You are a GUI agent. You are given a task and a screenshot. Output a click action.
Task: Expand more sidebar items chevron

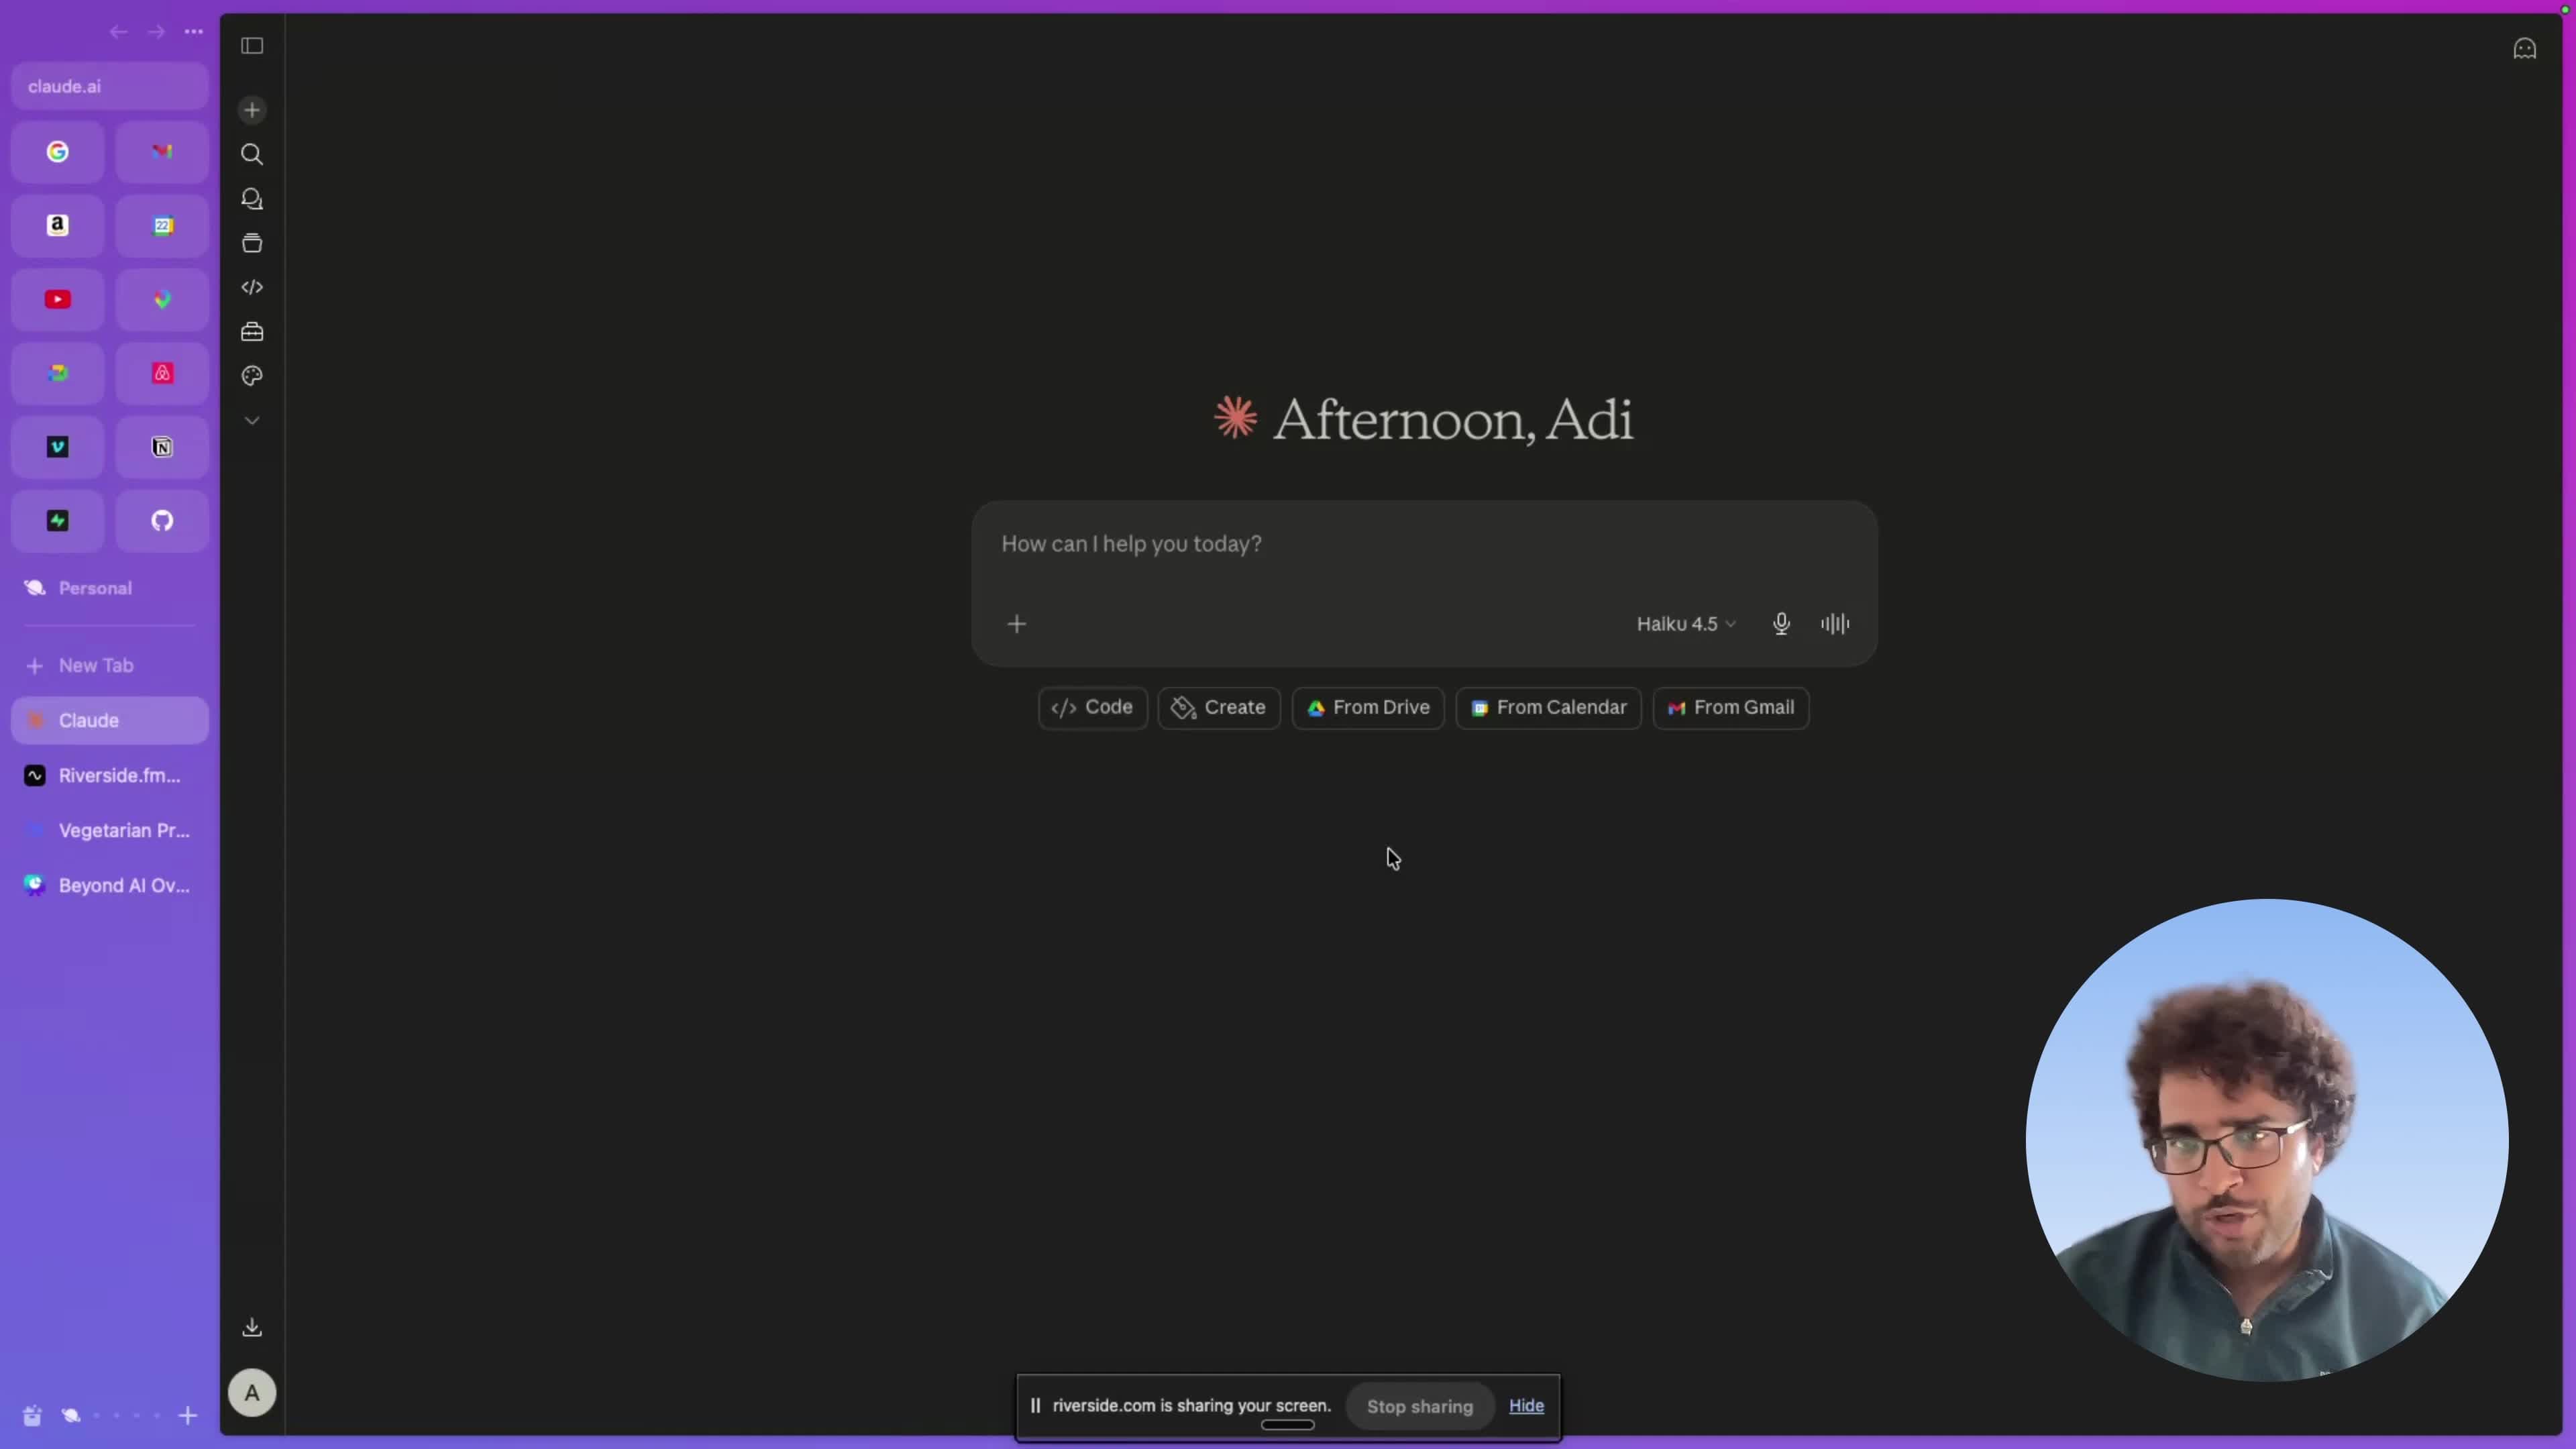coord(252,421)
